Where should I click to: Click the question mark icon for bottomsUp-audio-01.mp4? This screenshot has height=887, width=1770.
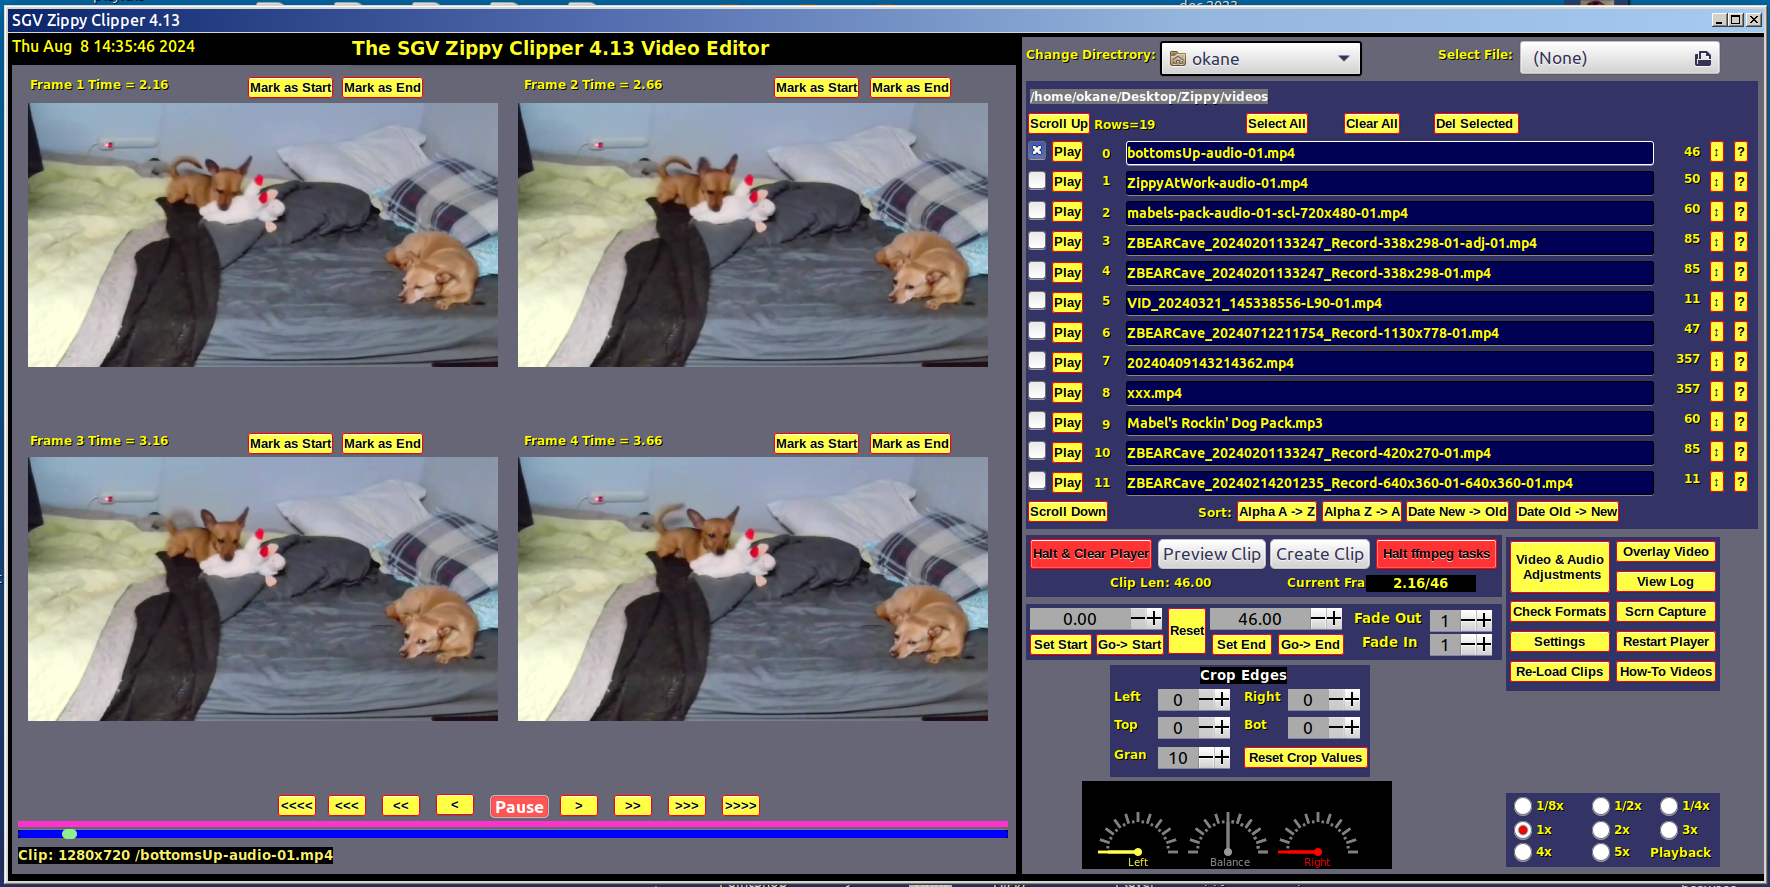click(x=1741, y=152)
